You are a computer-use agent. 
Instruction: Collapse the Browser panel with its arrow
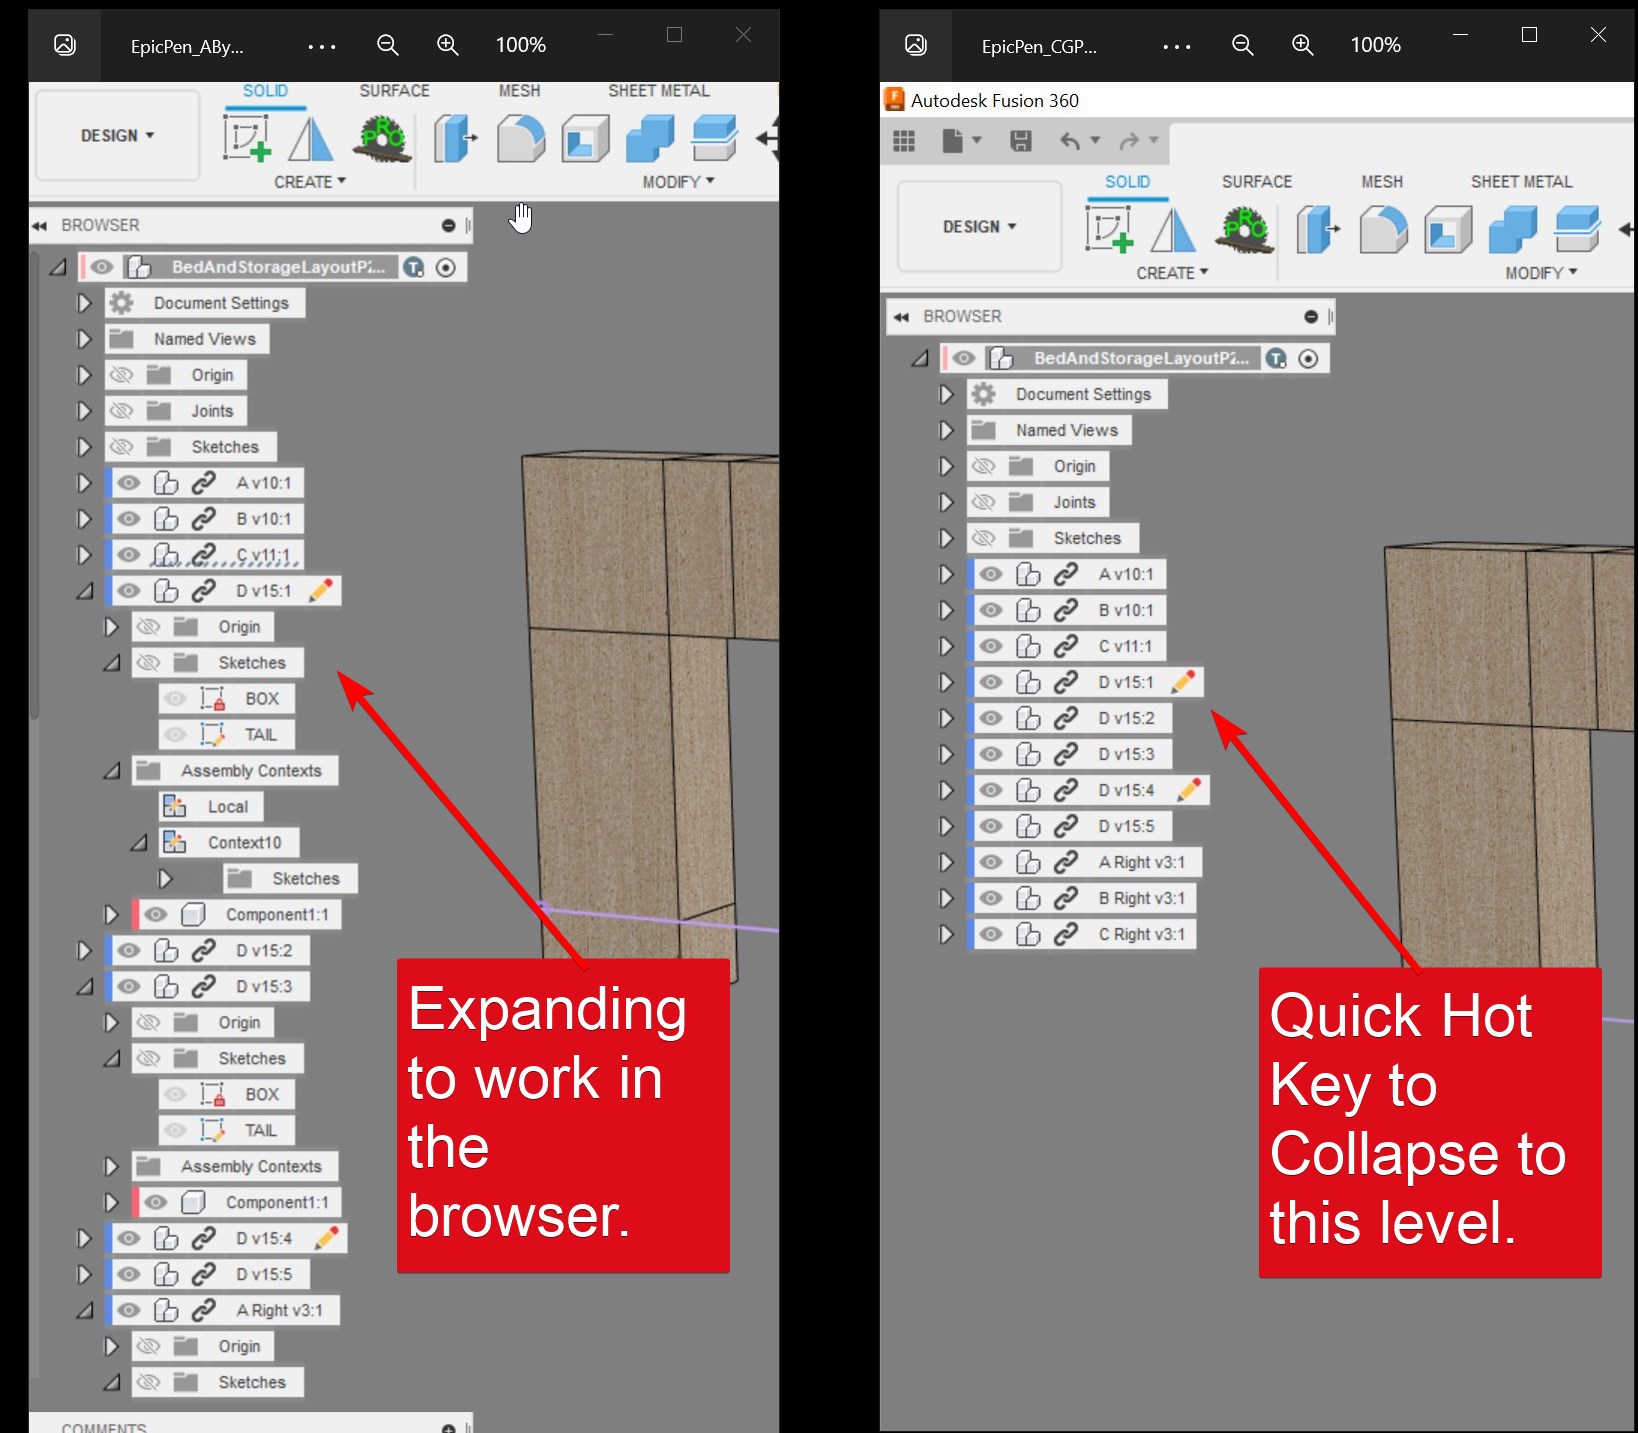click(38, 224)
